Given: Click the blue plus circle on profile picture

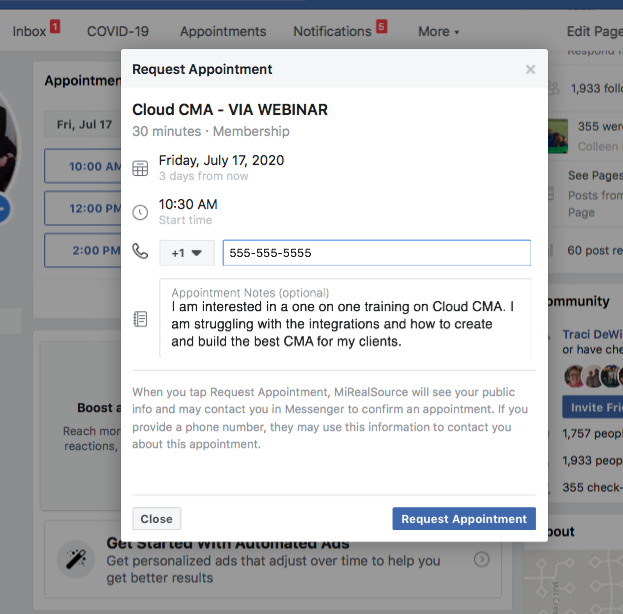Looking at the screenshot, I should click(2, 209).
